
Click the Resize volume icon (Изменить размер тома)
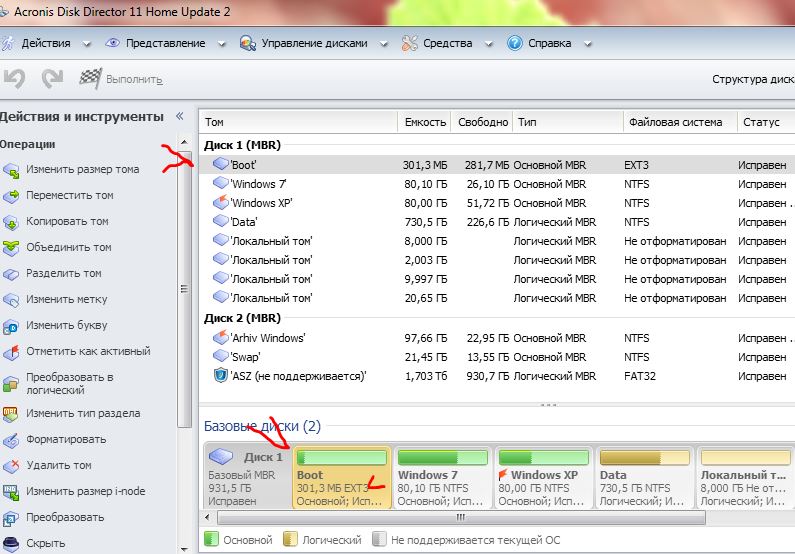pos(11,170)
